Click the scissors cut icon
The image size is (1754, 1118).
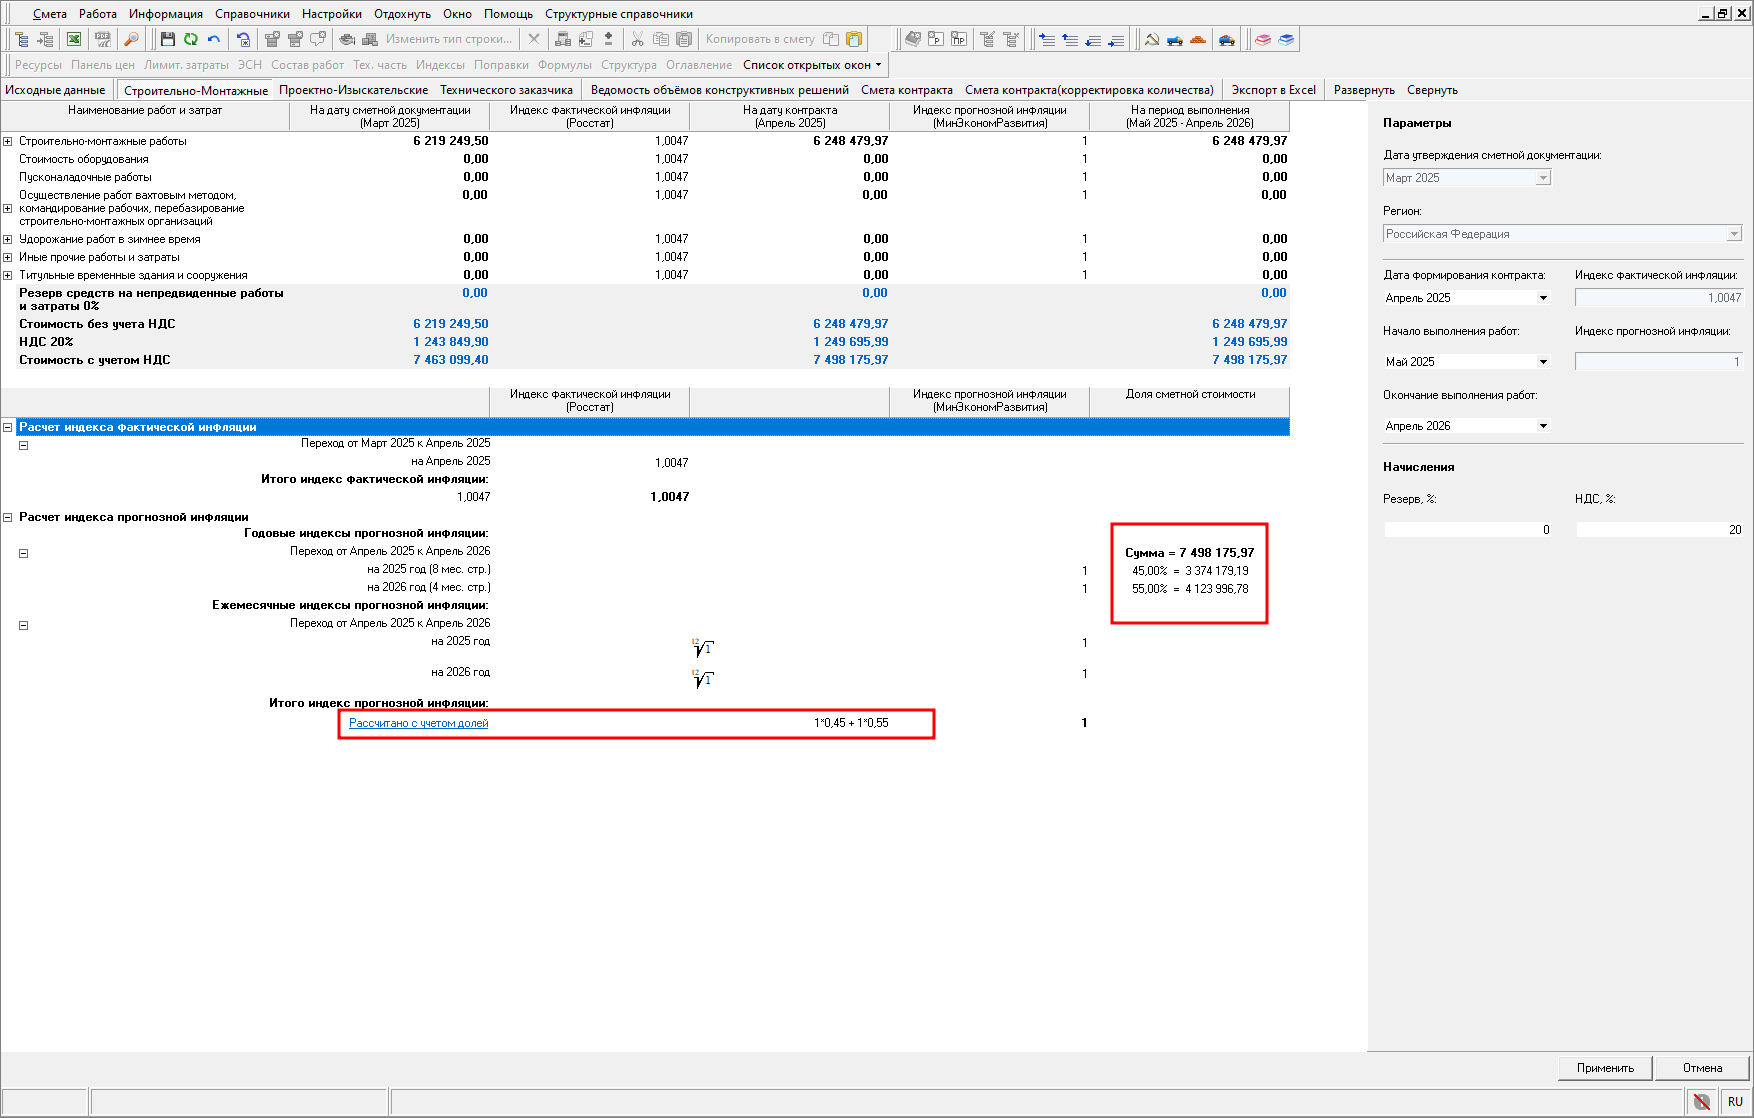click(637, 39)
